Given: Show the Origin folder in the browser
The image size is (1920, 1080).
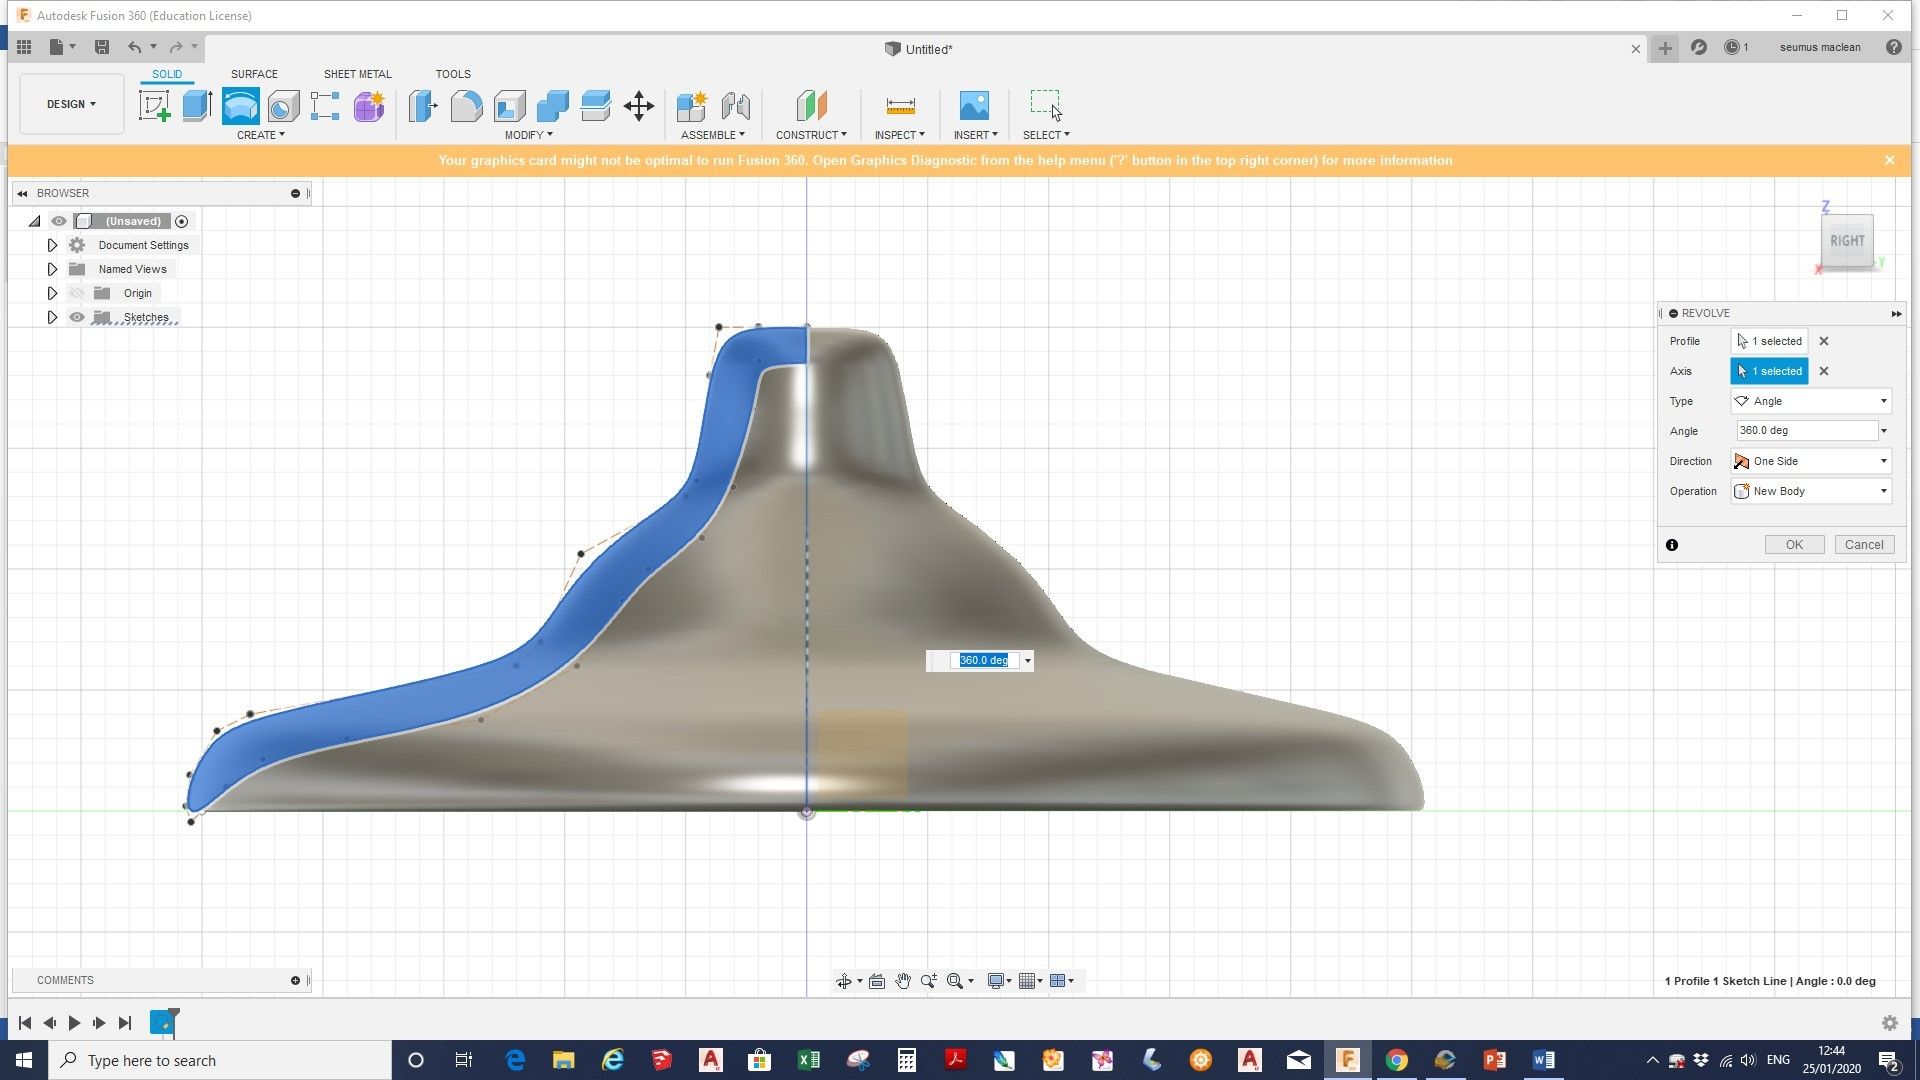Looking at the screenshot, I should tap(77, 293).
